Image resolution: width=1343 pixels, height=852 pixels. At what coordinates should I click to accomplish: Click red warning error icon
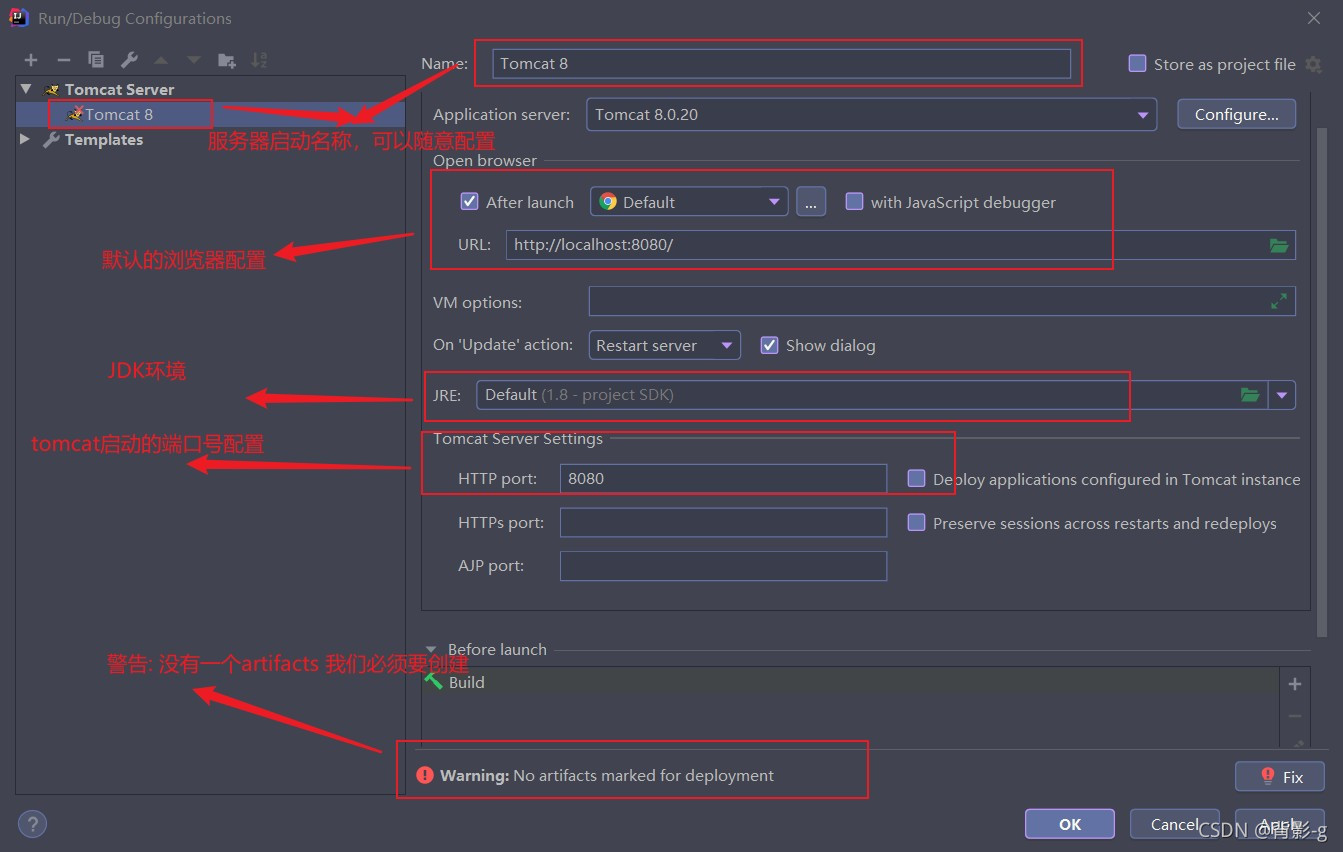coord(425,775)
